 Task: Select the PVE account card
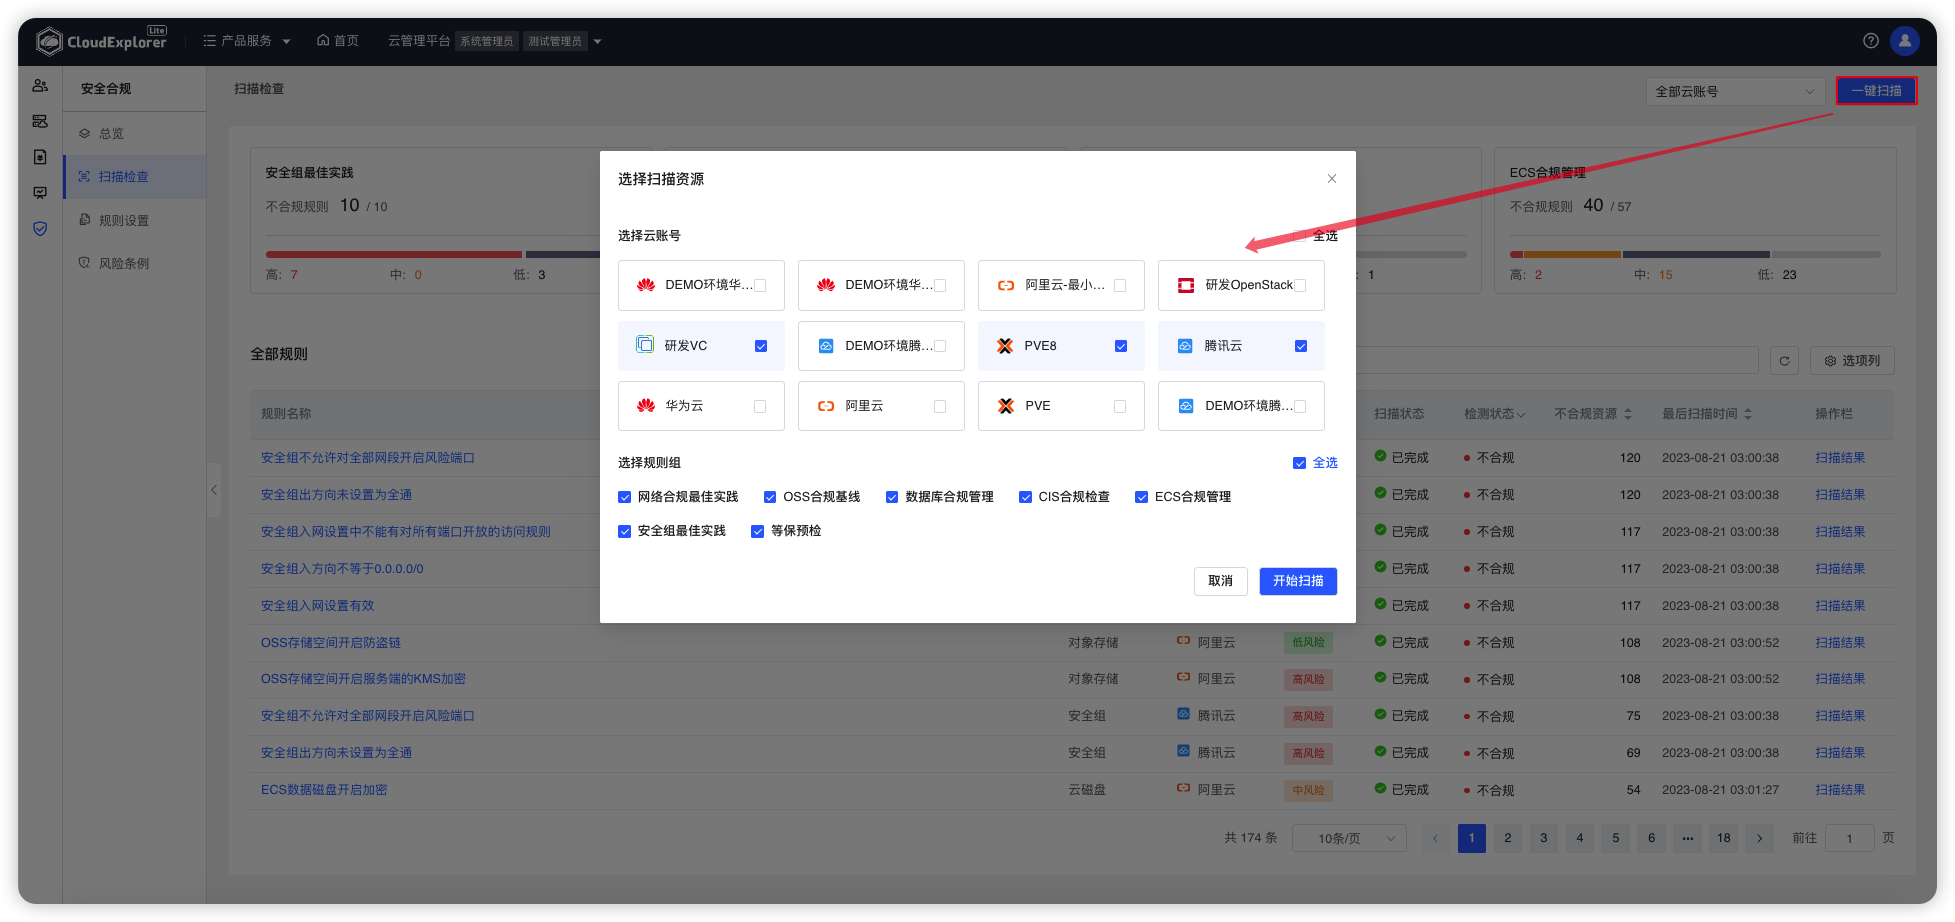[1061, 406]
